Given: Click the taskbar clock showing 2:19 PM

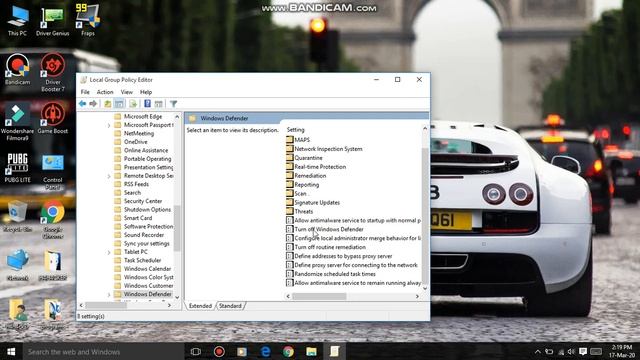Looking at the screenshot, I should click(x=622, y=351).
